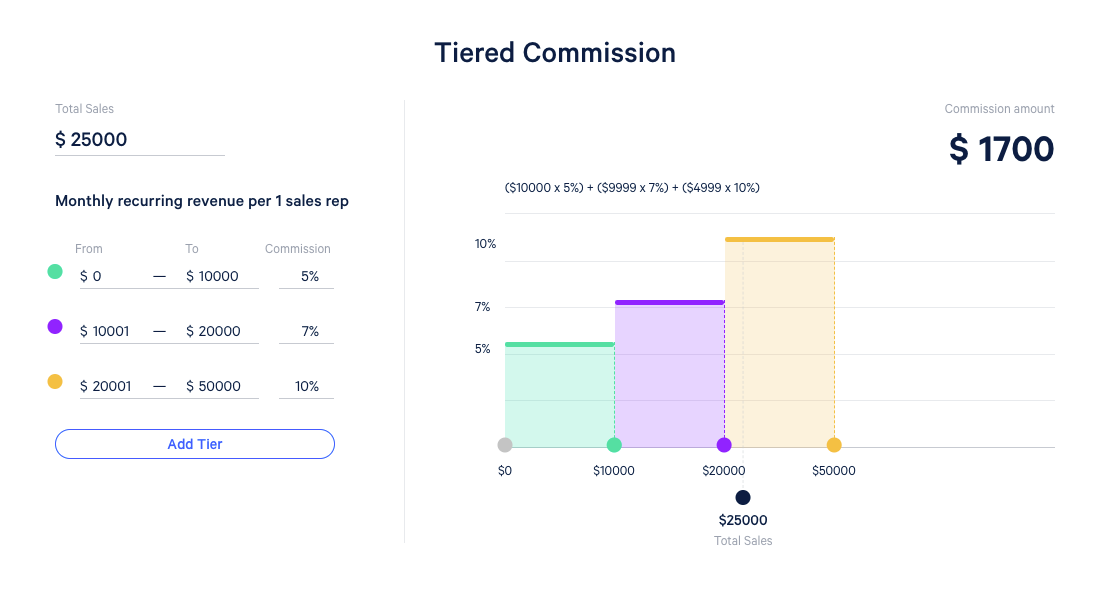Screen dimensions: 1115x590
Task: Click the $25000 label below the slider
Action: [743, 520]
